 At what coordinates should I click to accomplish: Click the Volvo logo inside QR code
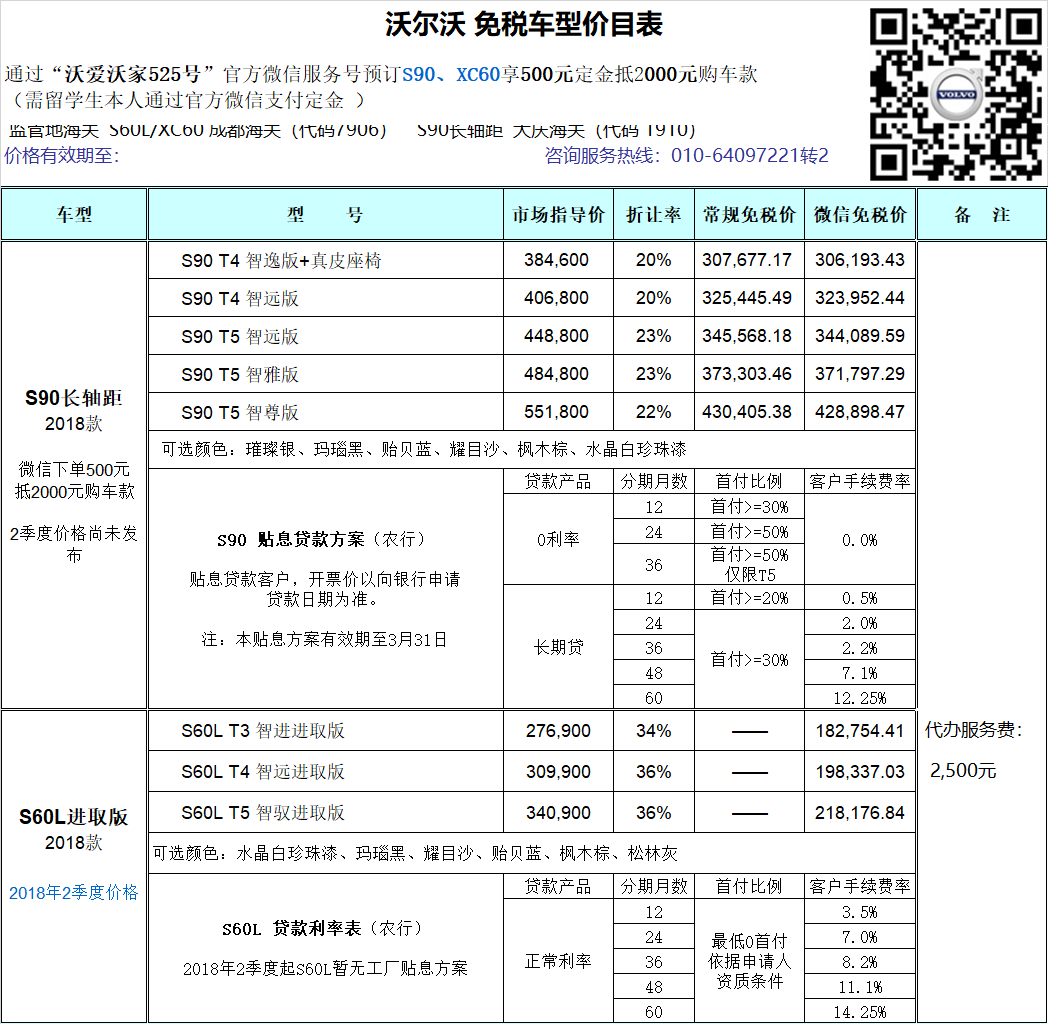956,94
